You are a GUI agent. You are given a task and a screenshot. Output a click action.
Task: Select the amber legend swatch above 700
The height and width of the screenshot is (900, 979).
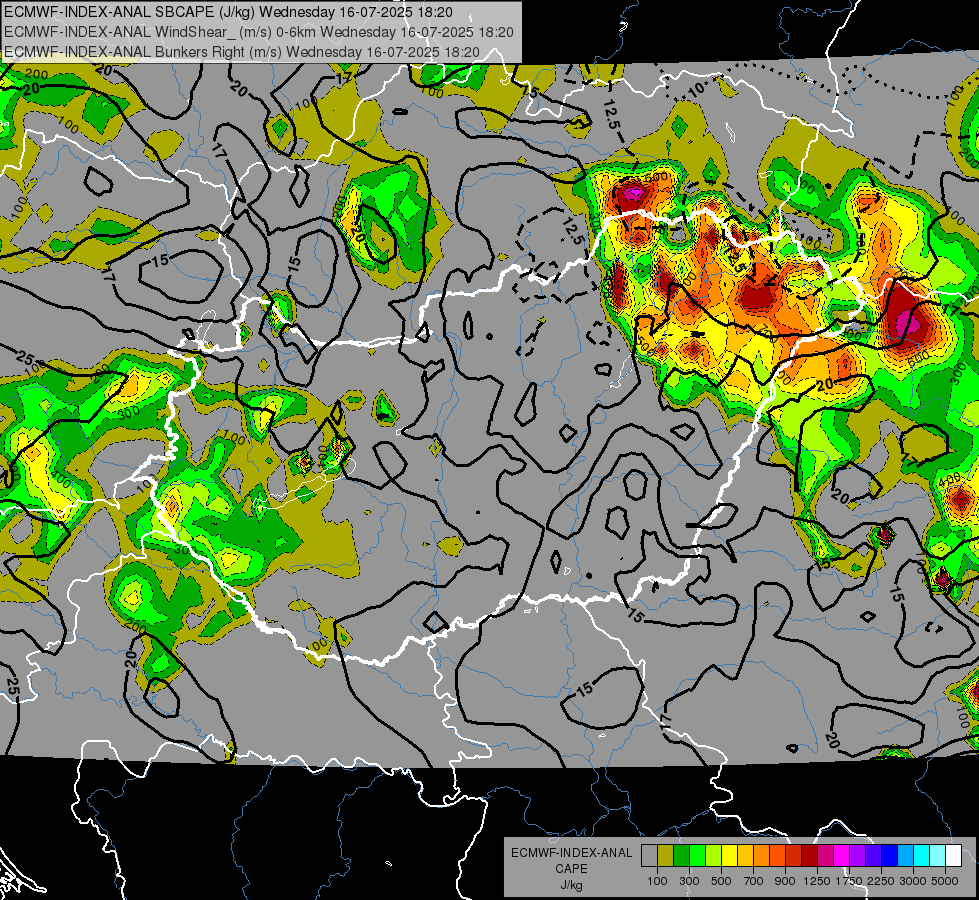coord(745,855)
